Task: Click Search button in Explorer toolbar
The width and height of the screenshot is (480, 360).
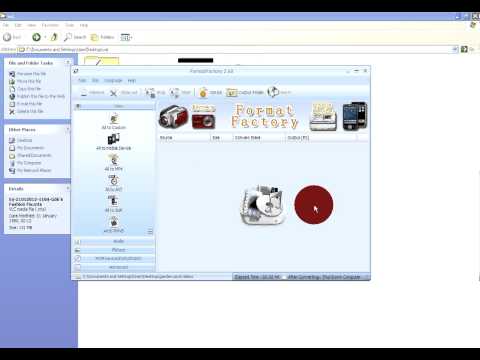Action: coord(75,37)
